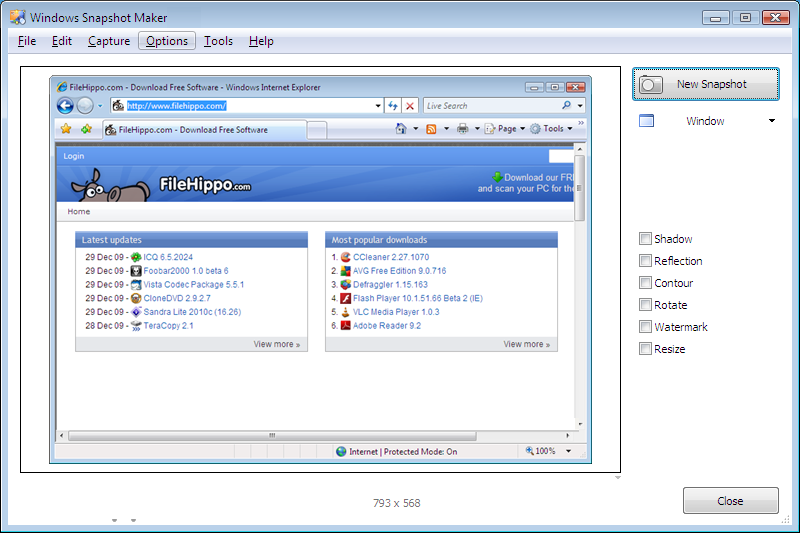The image size is (800, 533).
Task: Open the Edit menu
Action: click(x=62, y=41)
